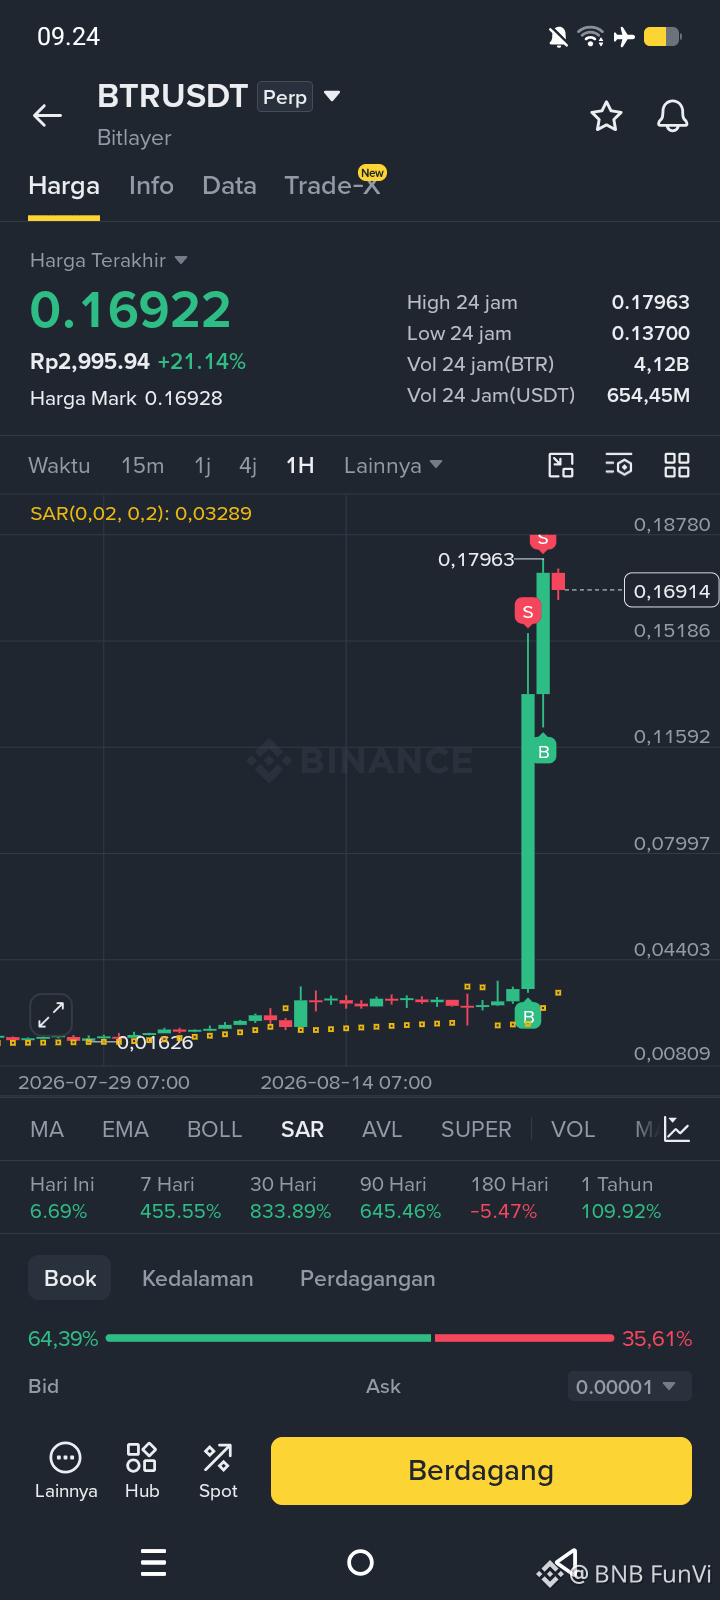Open chart indicator settings icon
Screen dimensions: 720x1600
[x=619, y=465]
